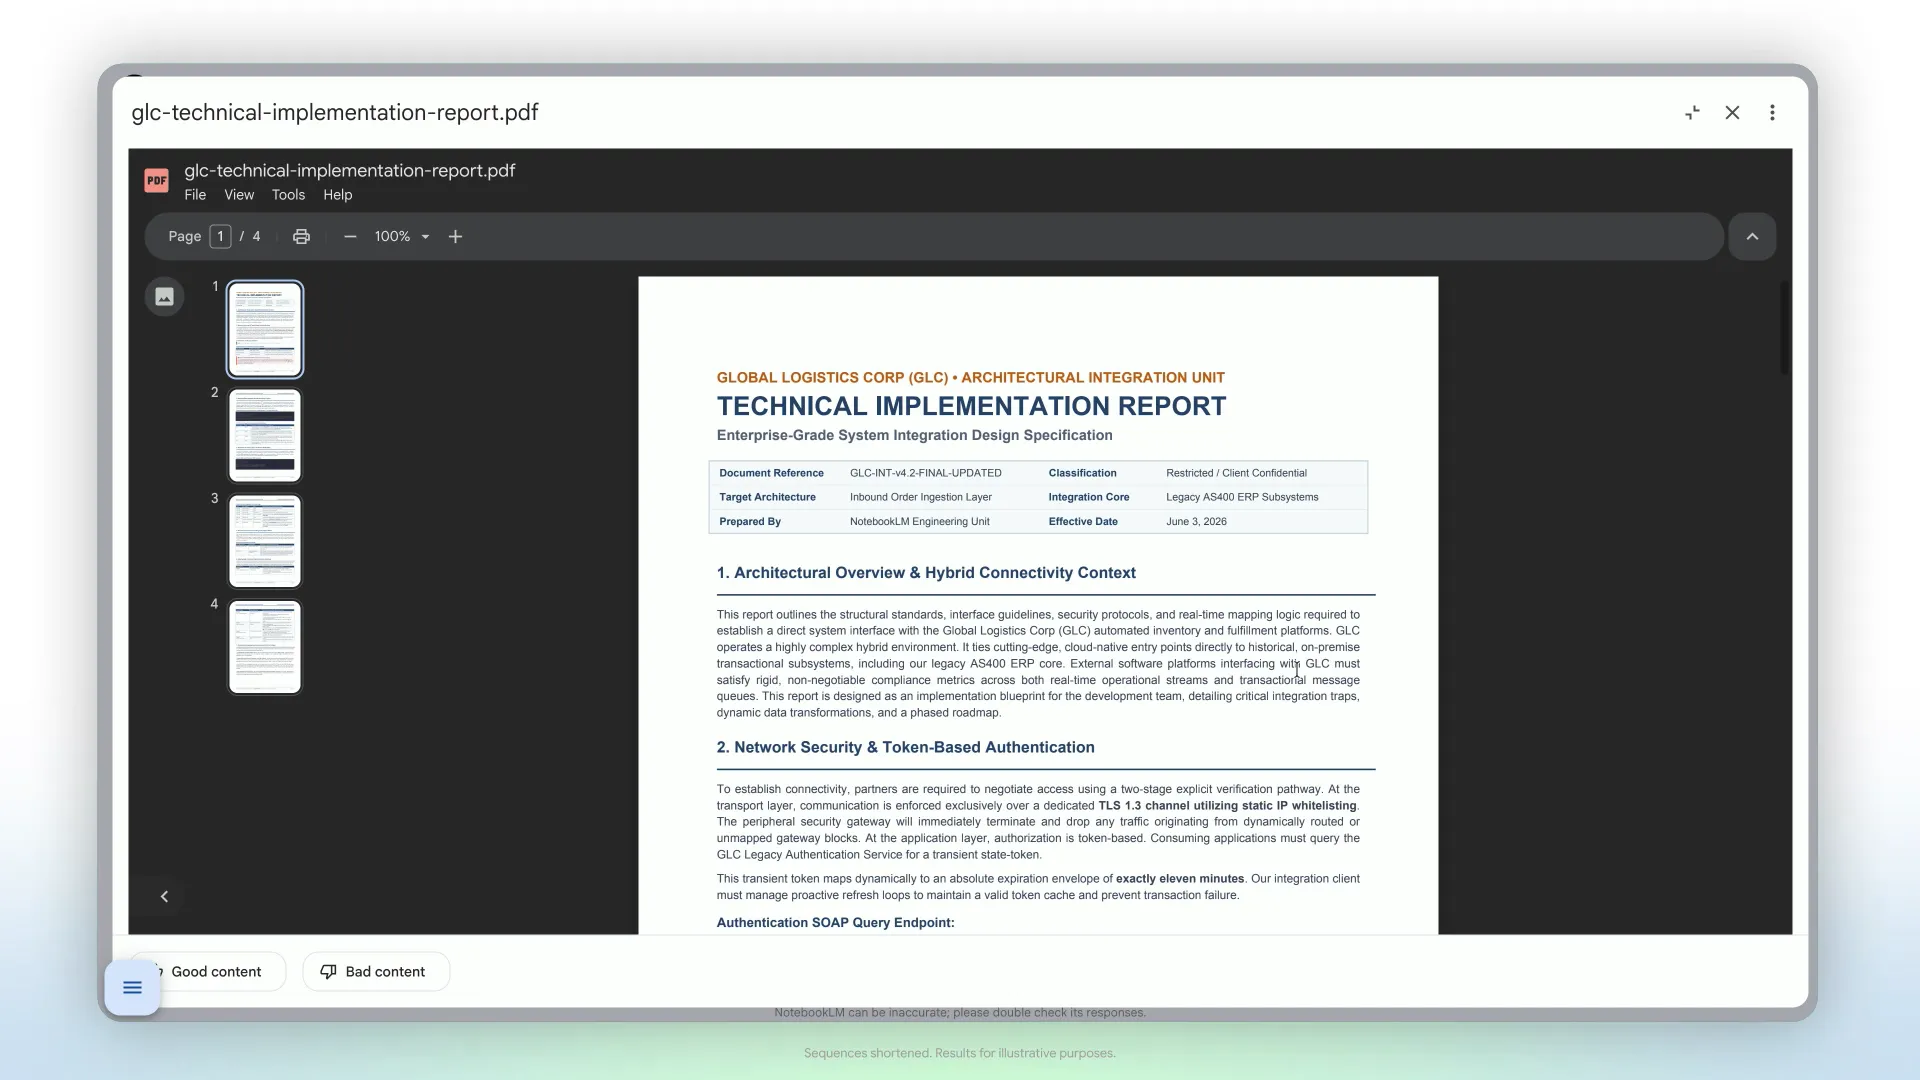Click the Integration Core table label
The height and width of the screenshot is (1080, 1920).
click(x=1088, y=497)
